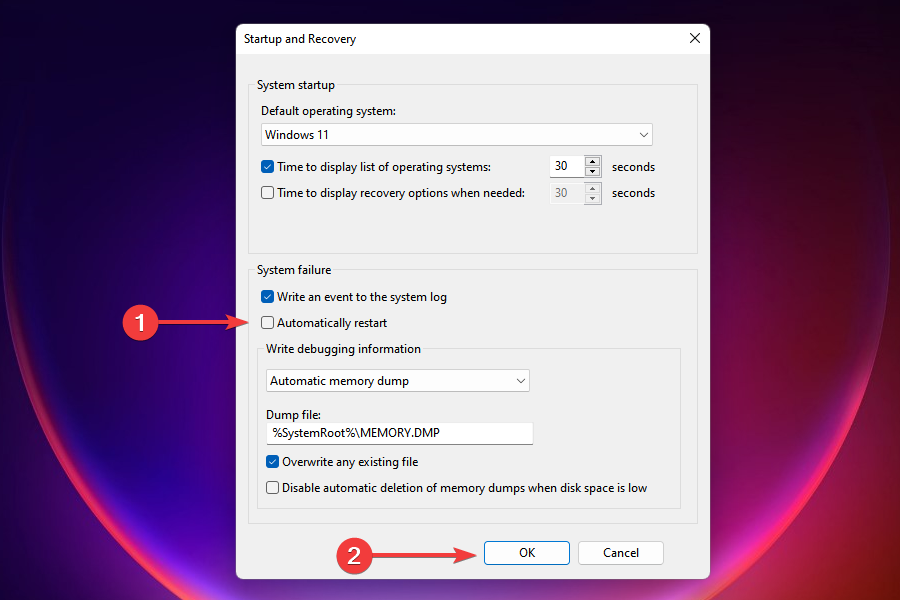Click the Default operating system label
Screen dimensions: 900x600
coord(328,111)
